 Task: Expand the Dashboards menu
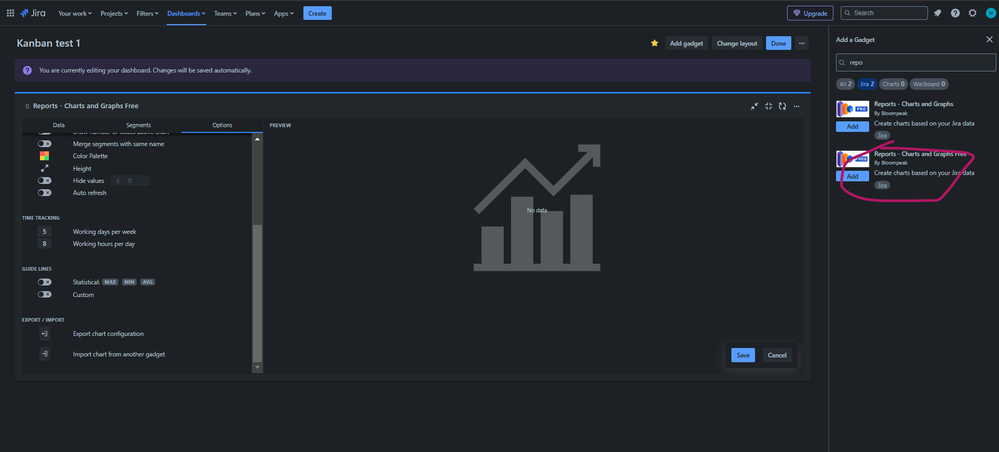click(x=186, y=13)
